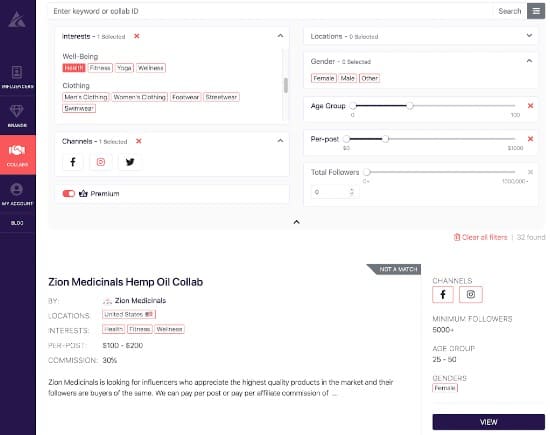Toggle the Health interest tag

(x=74, y=68)
